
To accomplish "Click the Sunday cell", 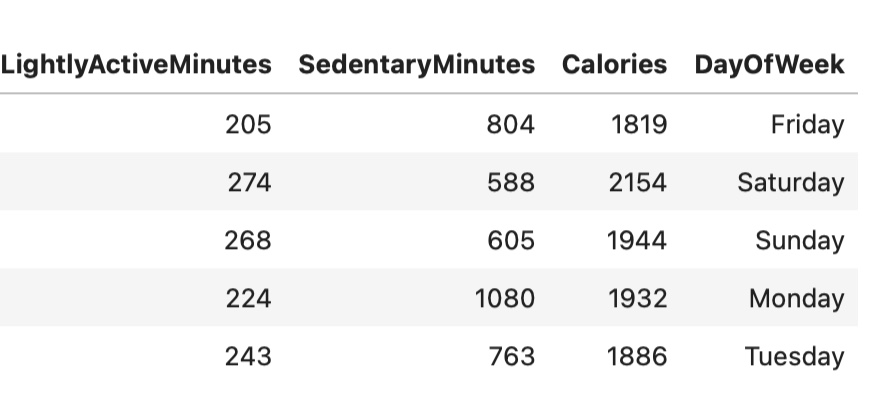I will [800, 241].
